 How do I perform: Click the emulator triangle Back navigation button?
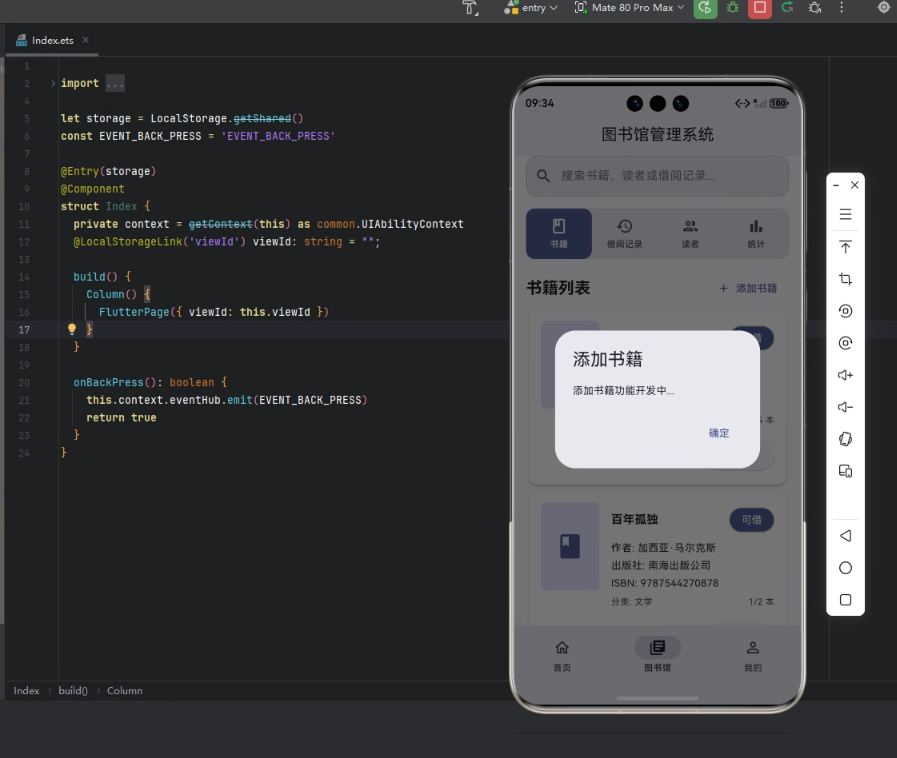point(846,535)
